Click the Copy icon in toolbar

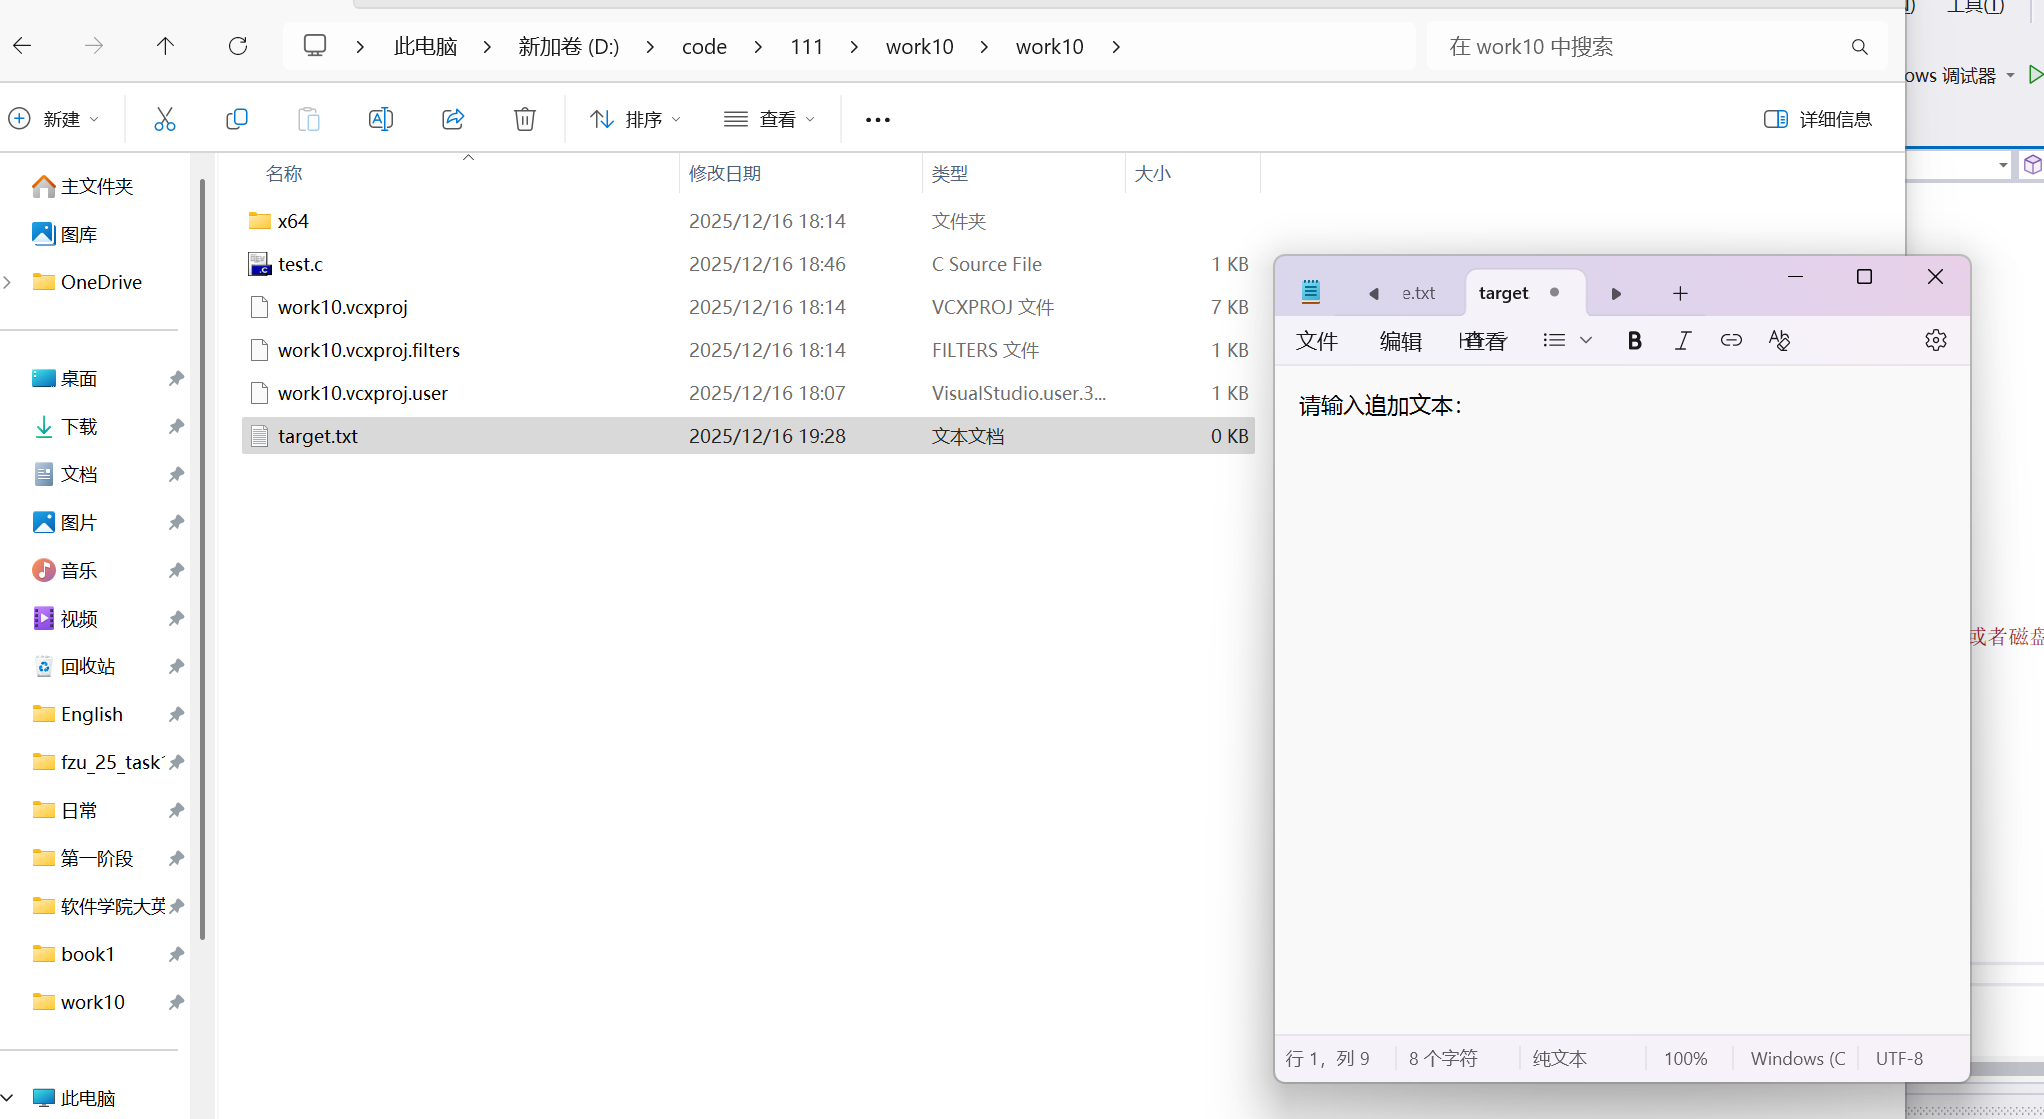(x=237, y=119)
